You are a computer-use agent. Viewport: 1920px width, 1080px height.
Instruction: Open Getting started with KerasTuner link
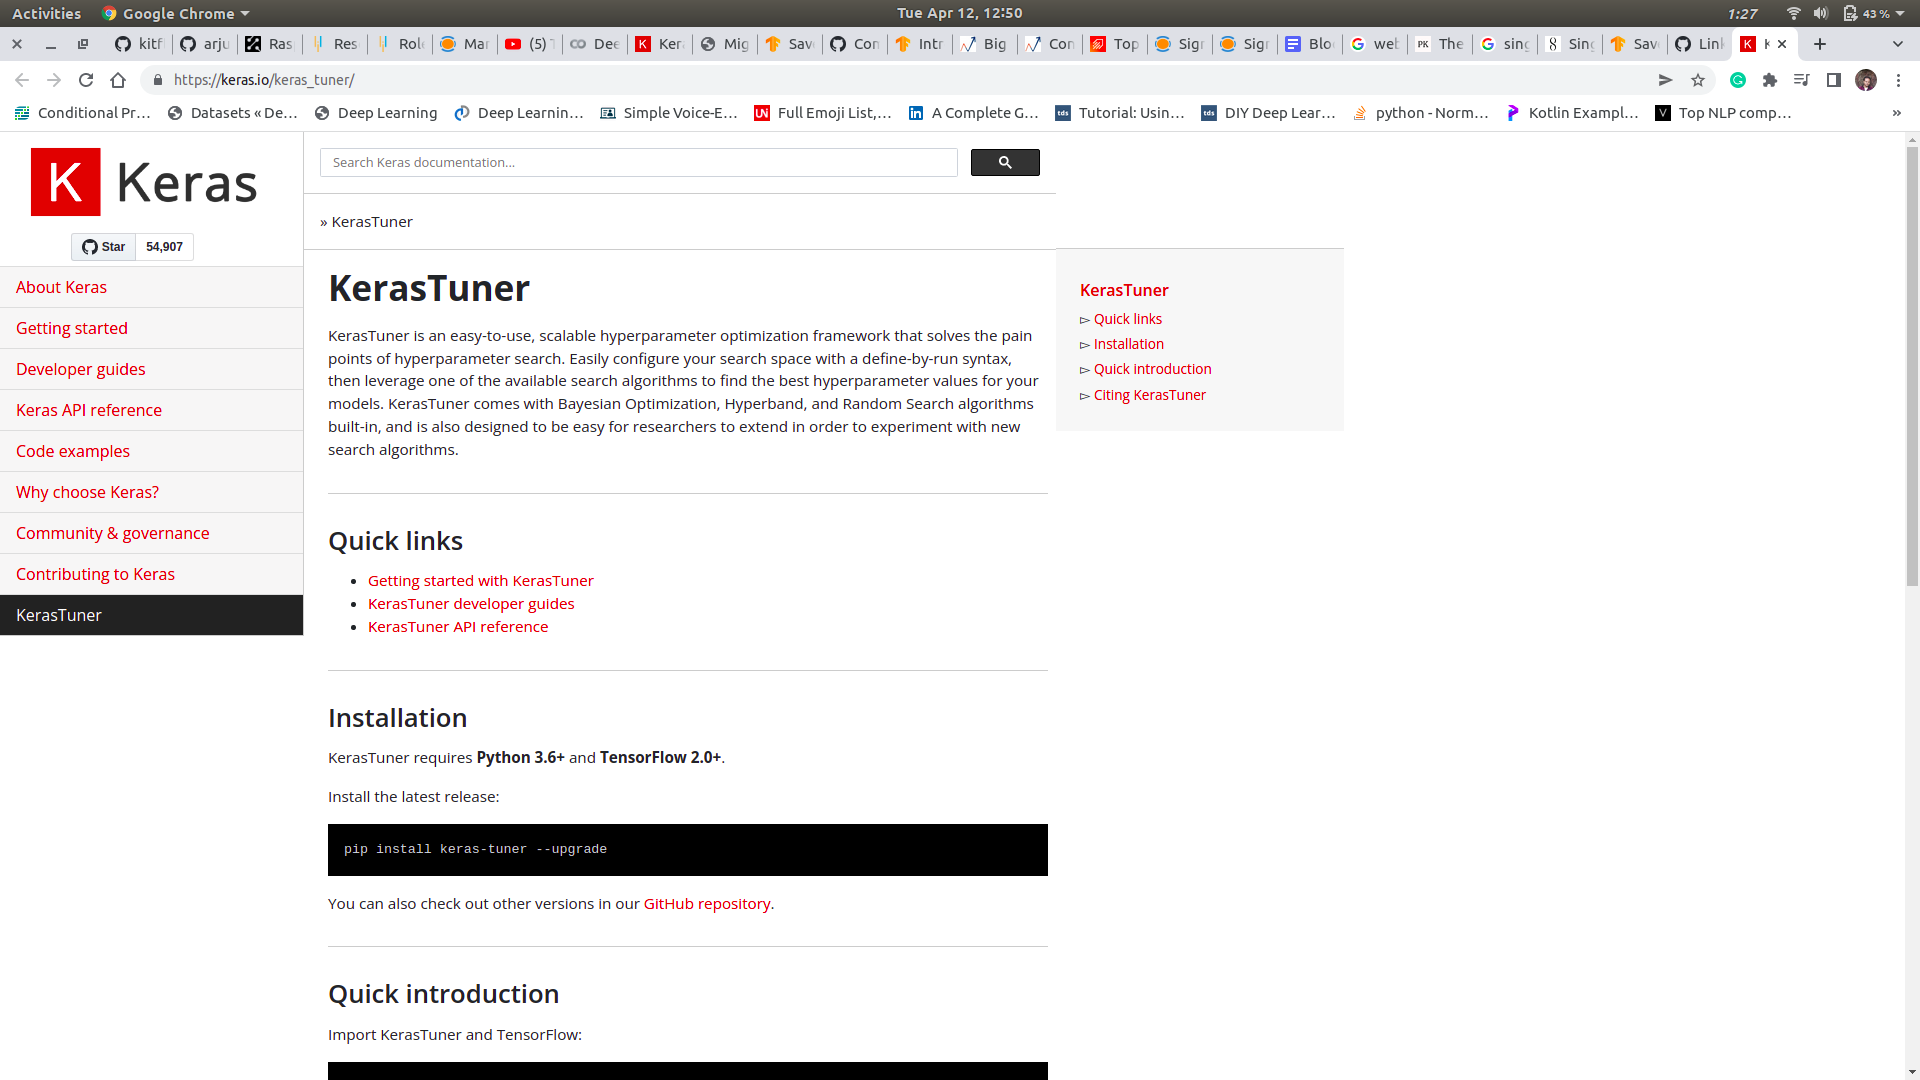tap(480, 580)
